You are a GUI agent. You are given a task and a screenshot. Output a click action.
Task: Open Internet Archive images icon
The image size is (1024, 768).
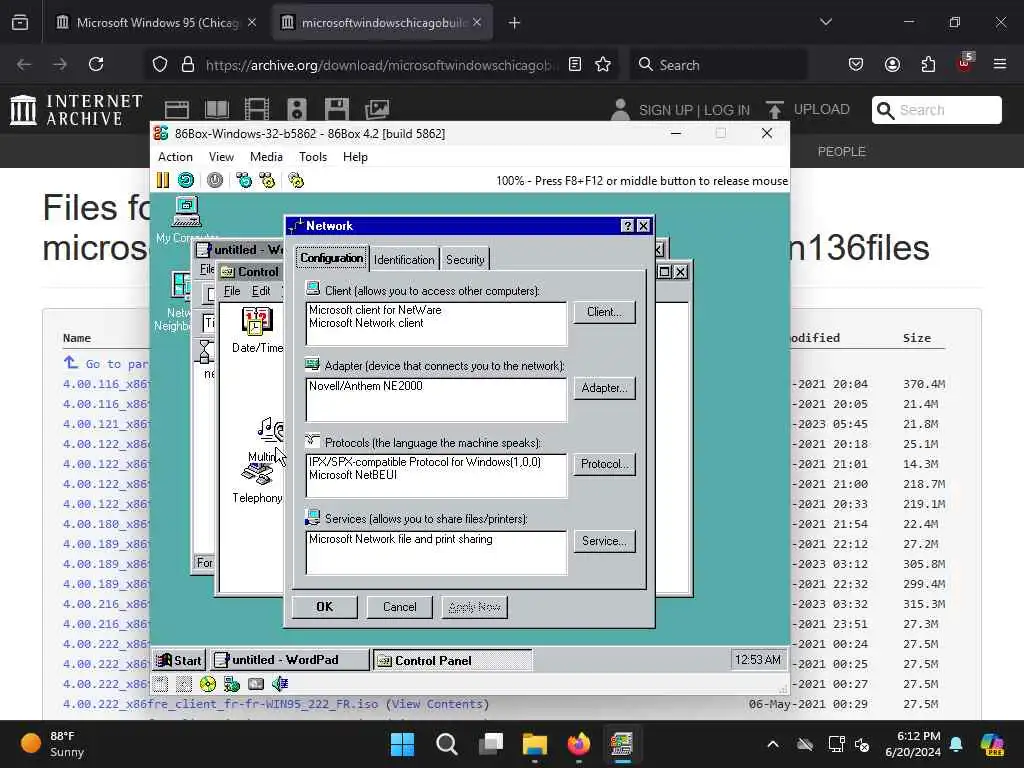377,109
